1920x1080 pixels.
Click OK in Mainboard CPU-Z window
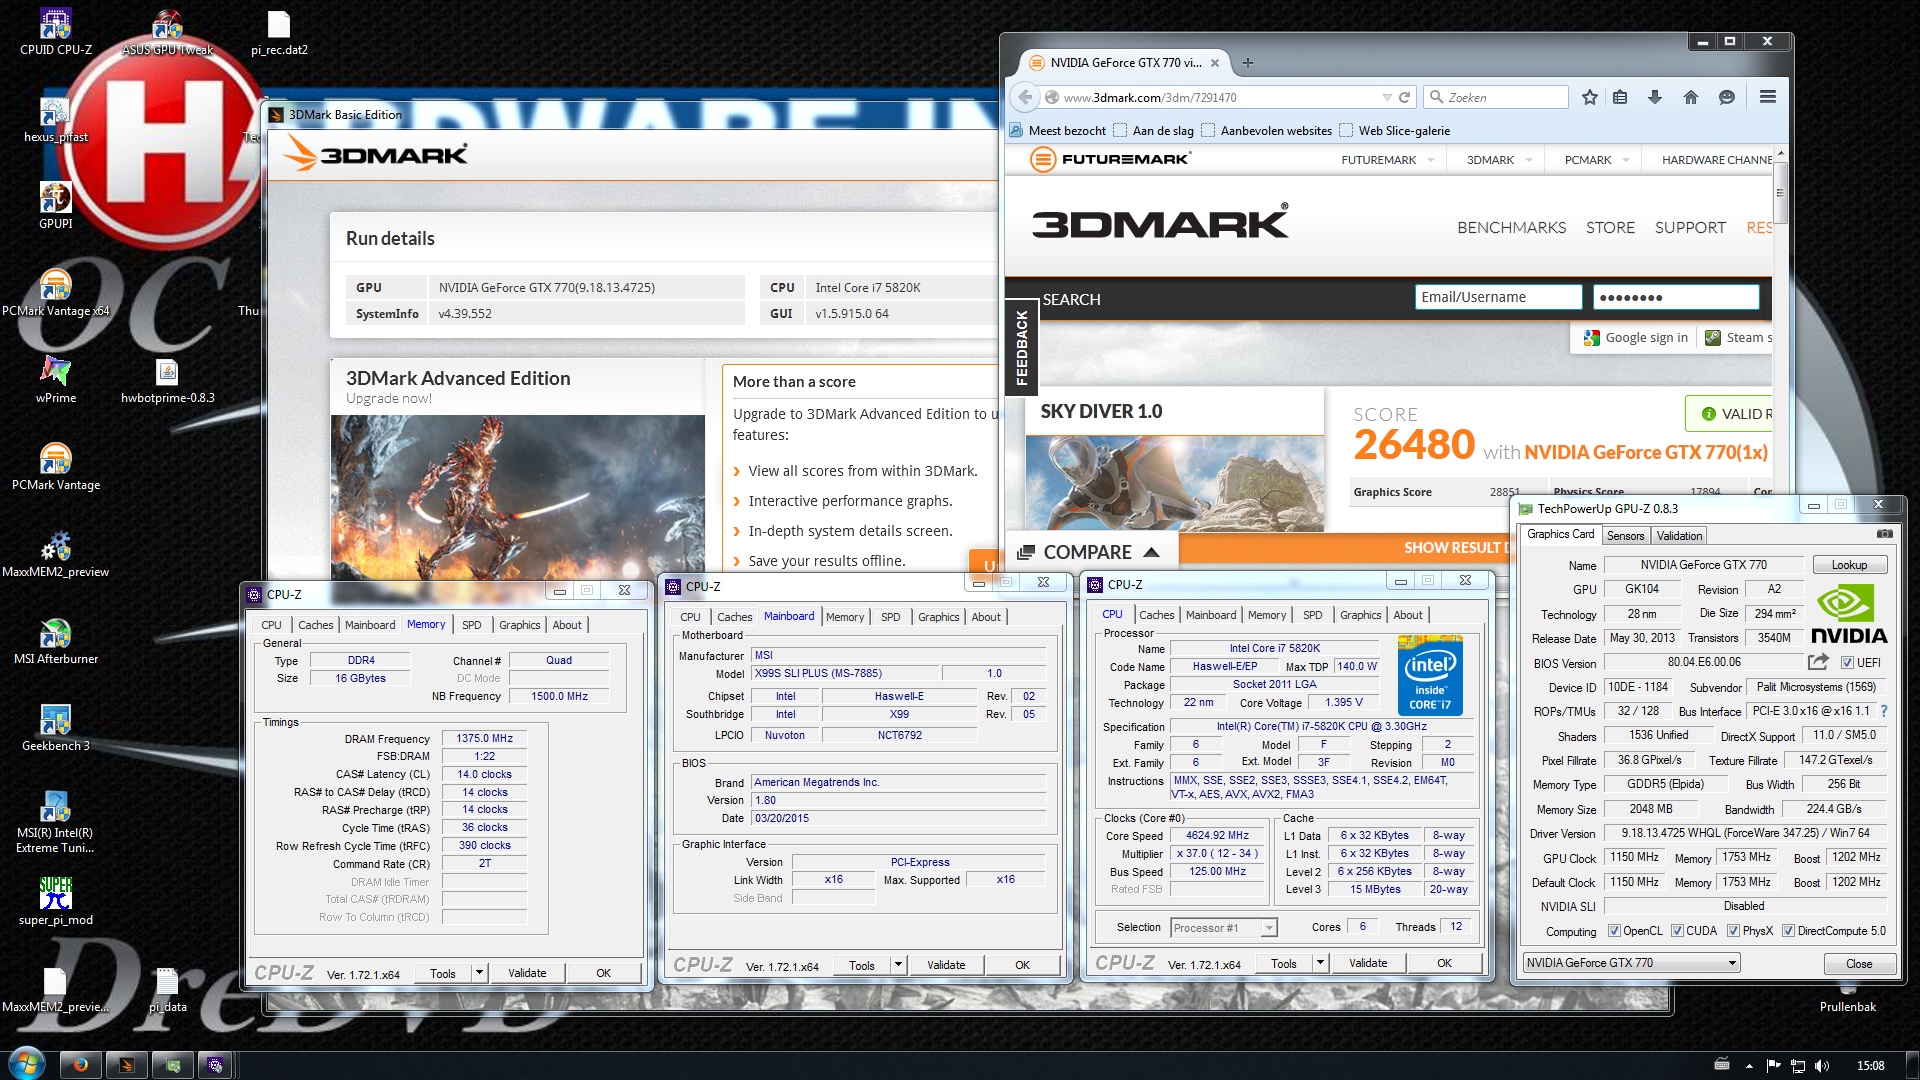coord(1022,965)
